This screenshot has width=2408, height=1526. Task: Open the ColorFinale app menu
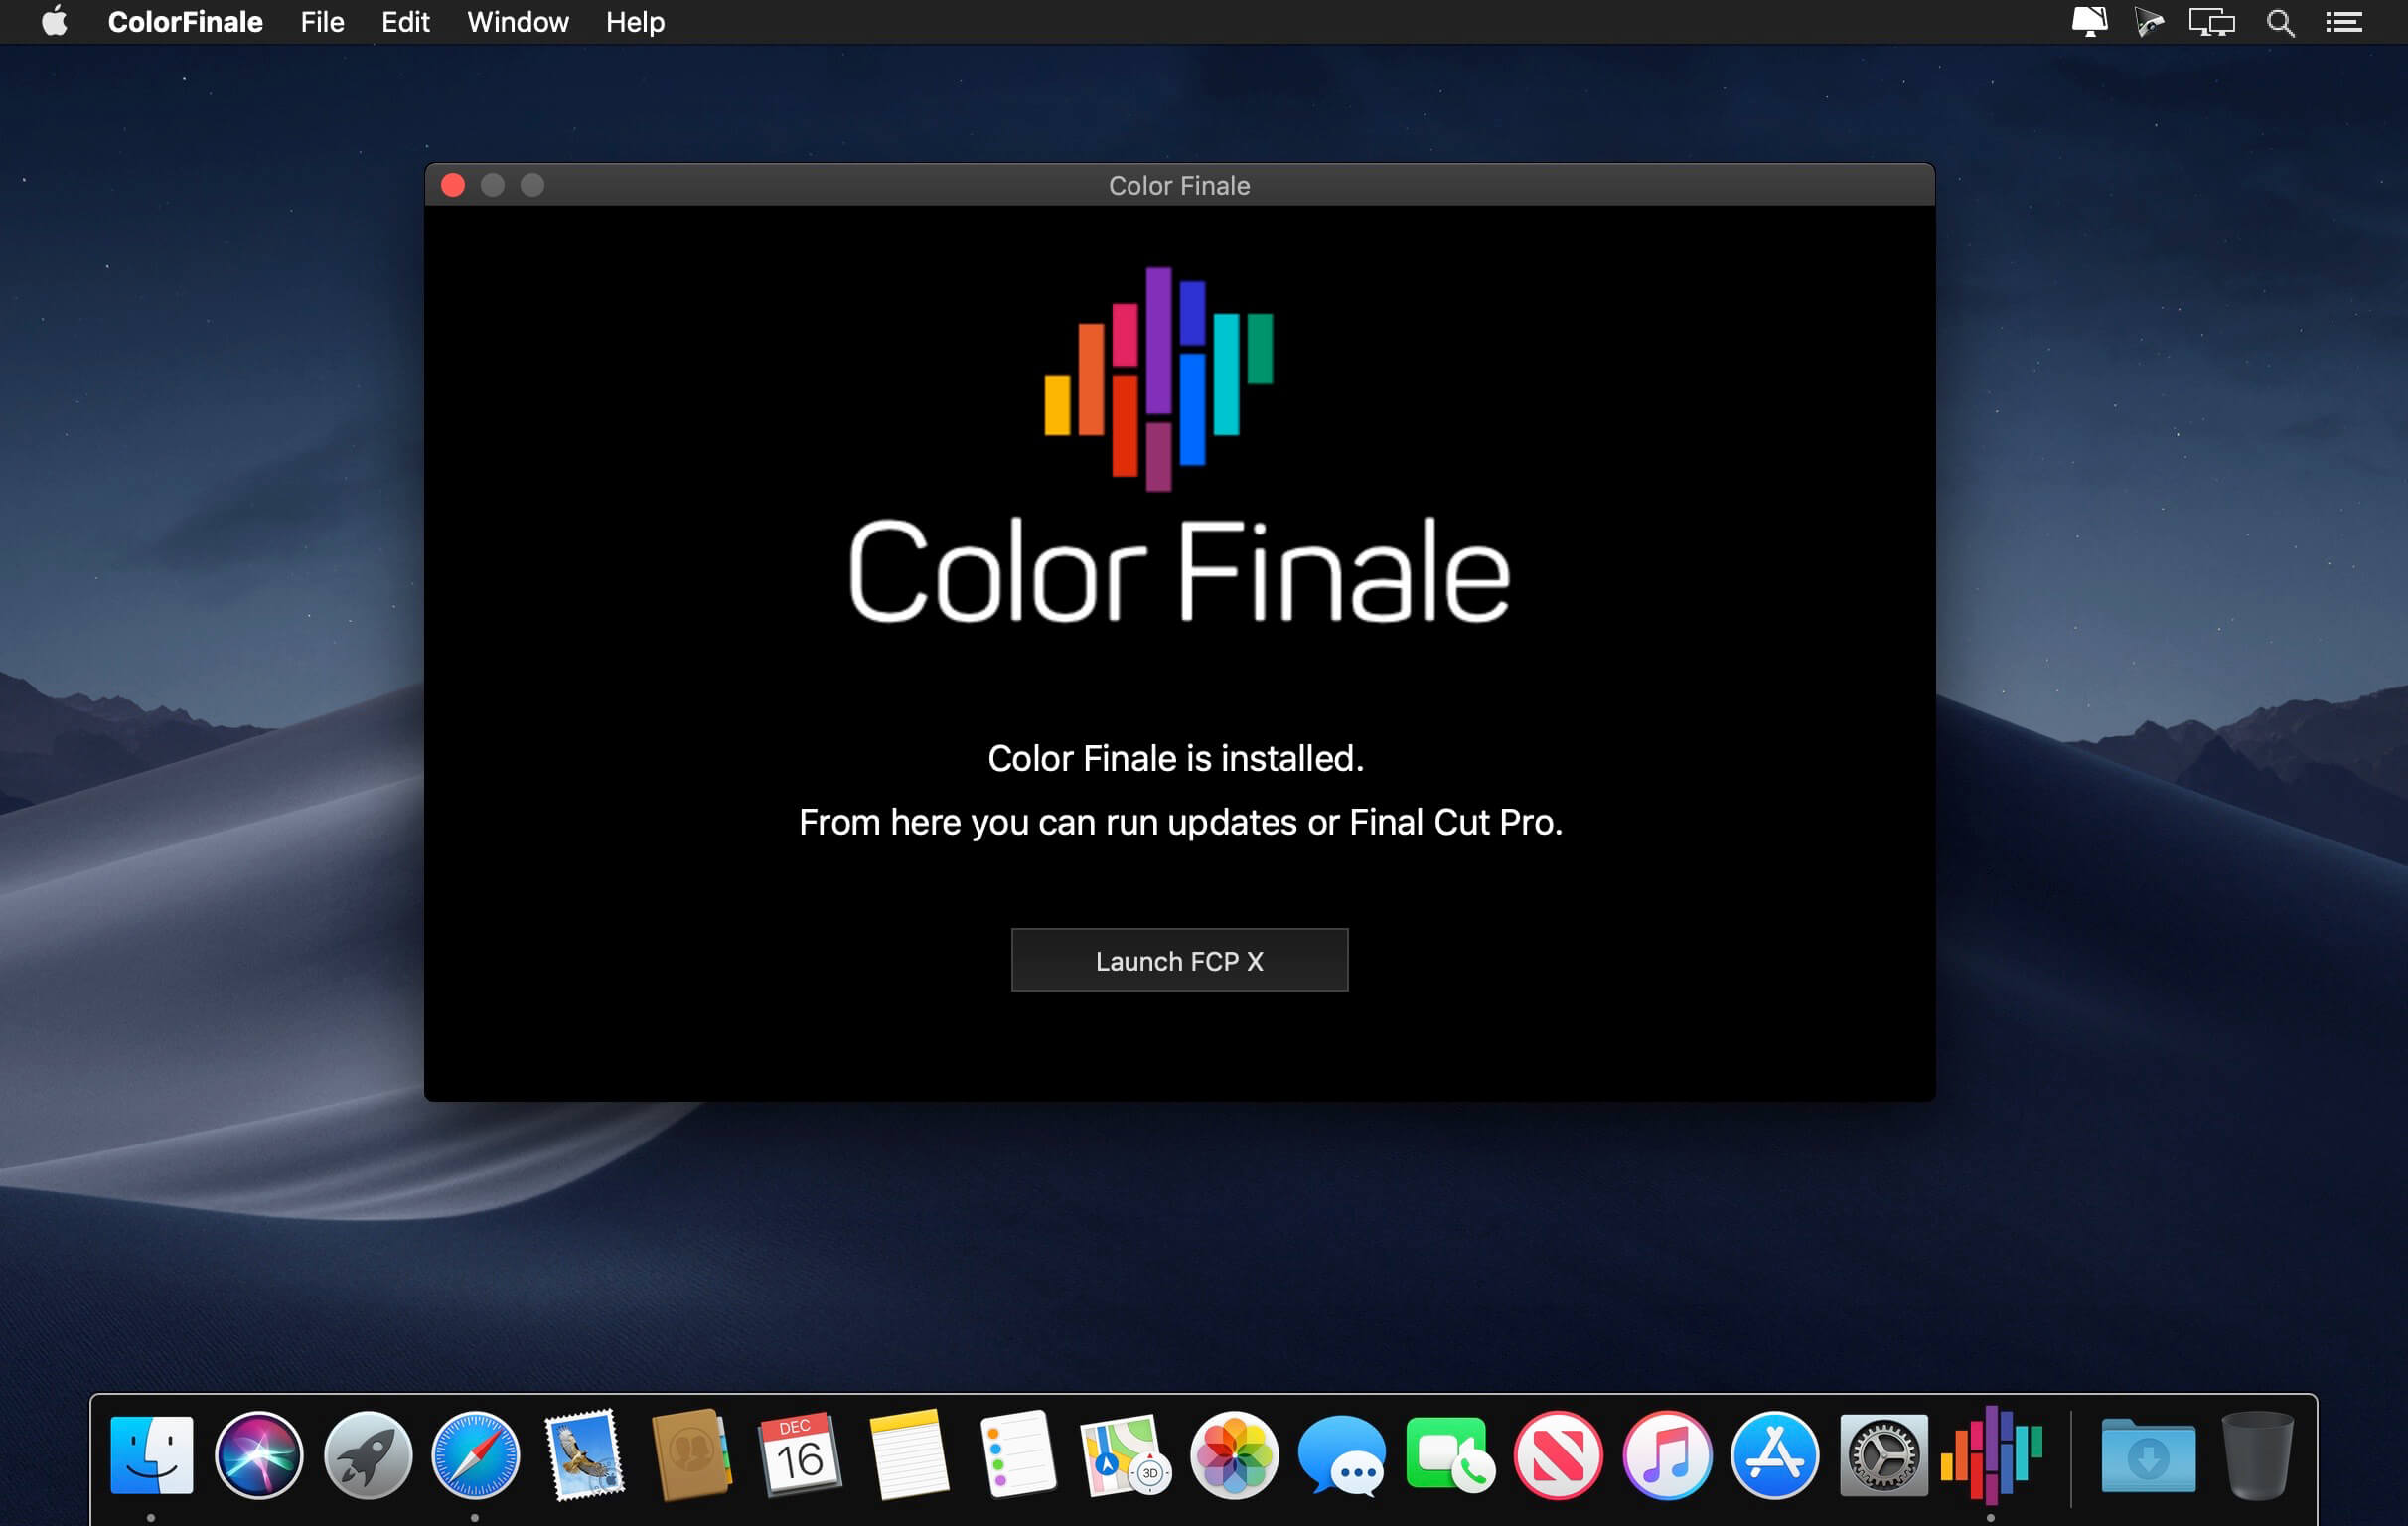(x=185, y=22)
